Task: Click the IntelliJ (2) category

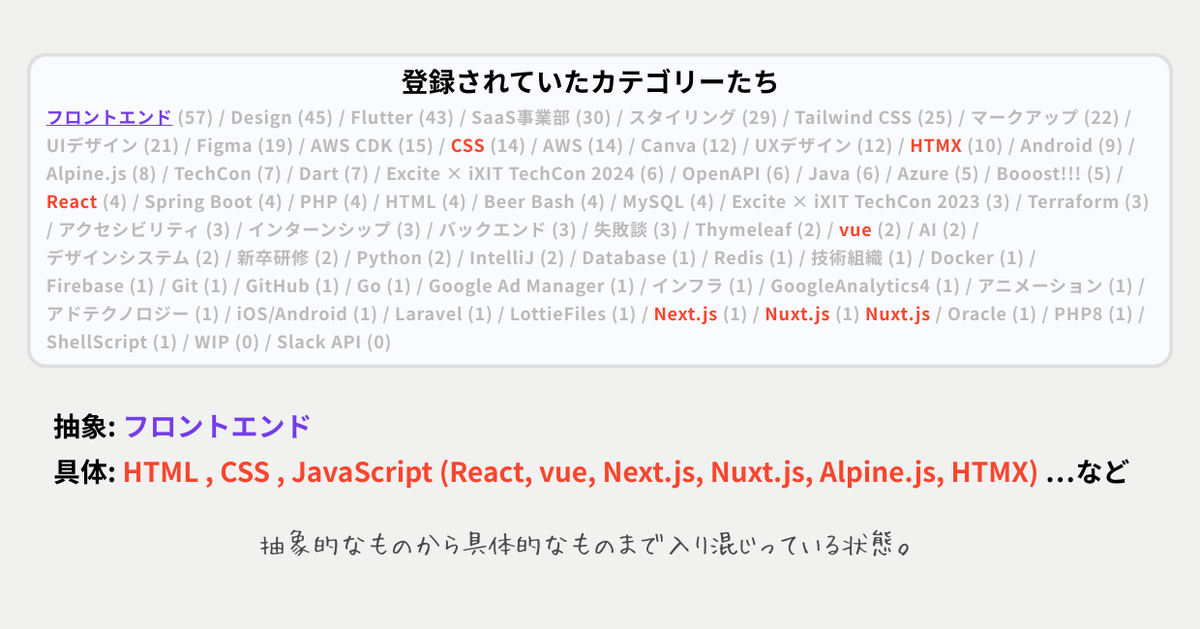Action: click(518, 258)
